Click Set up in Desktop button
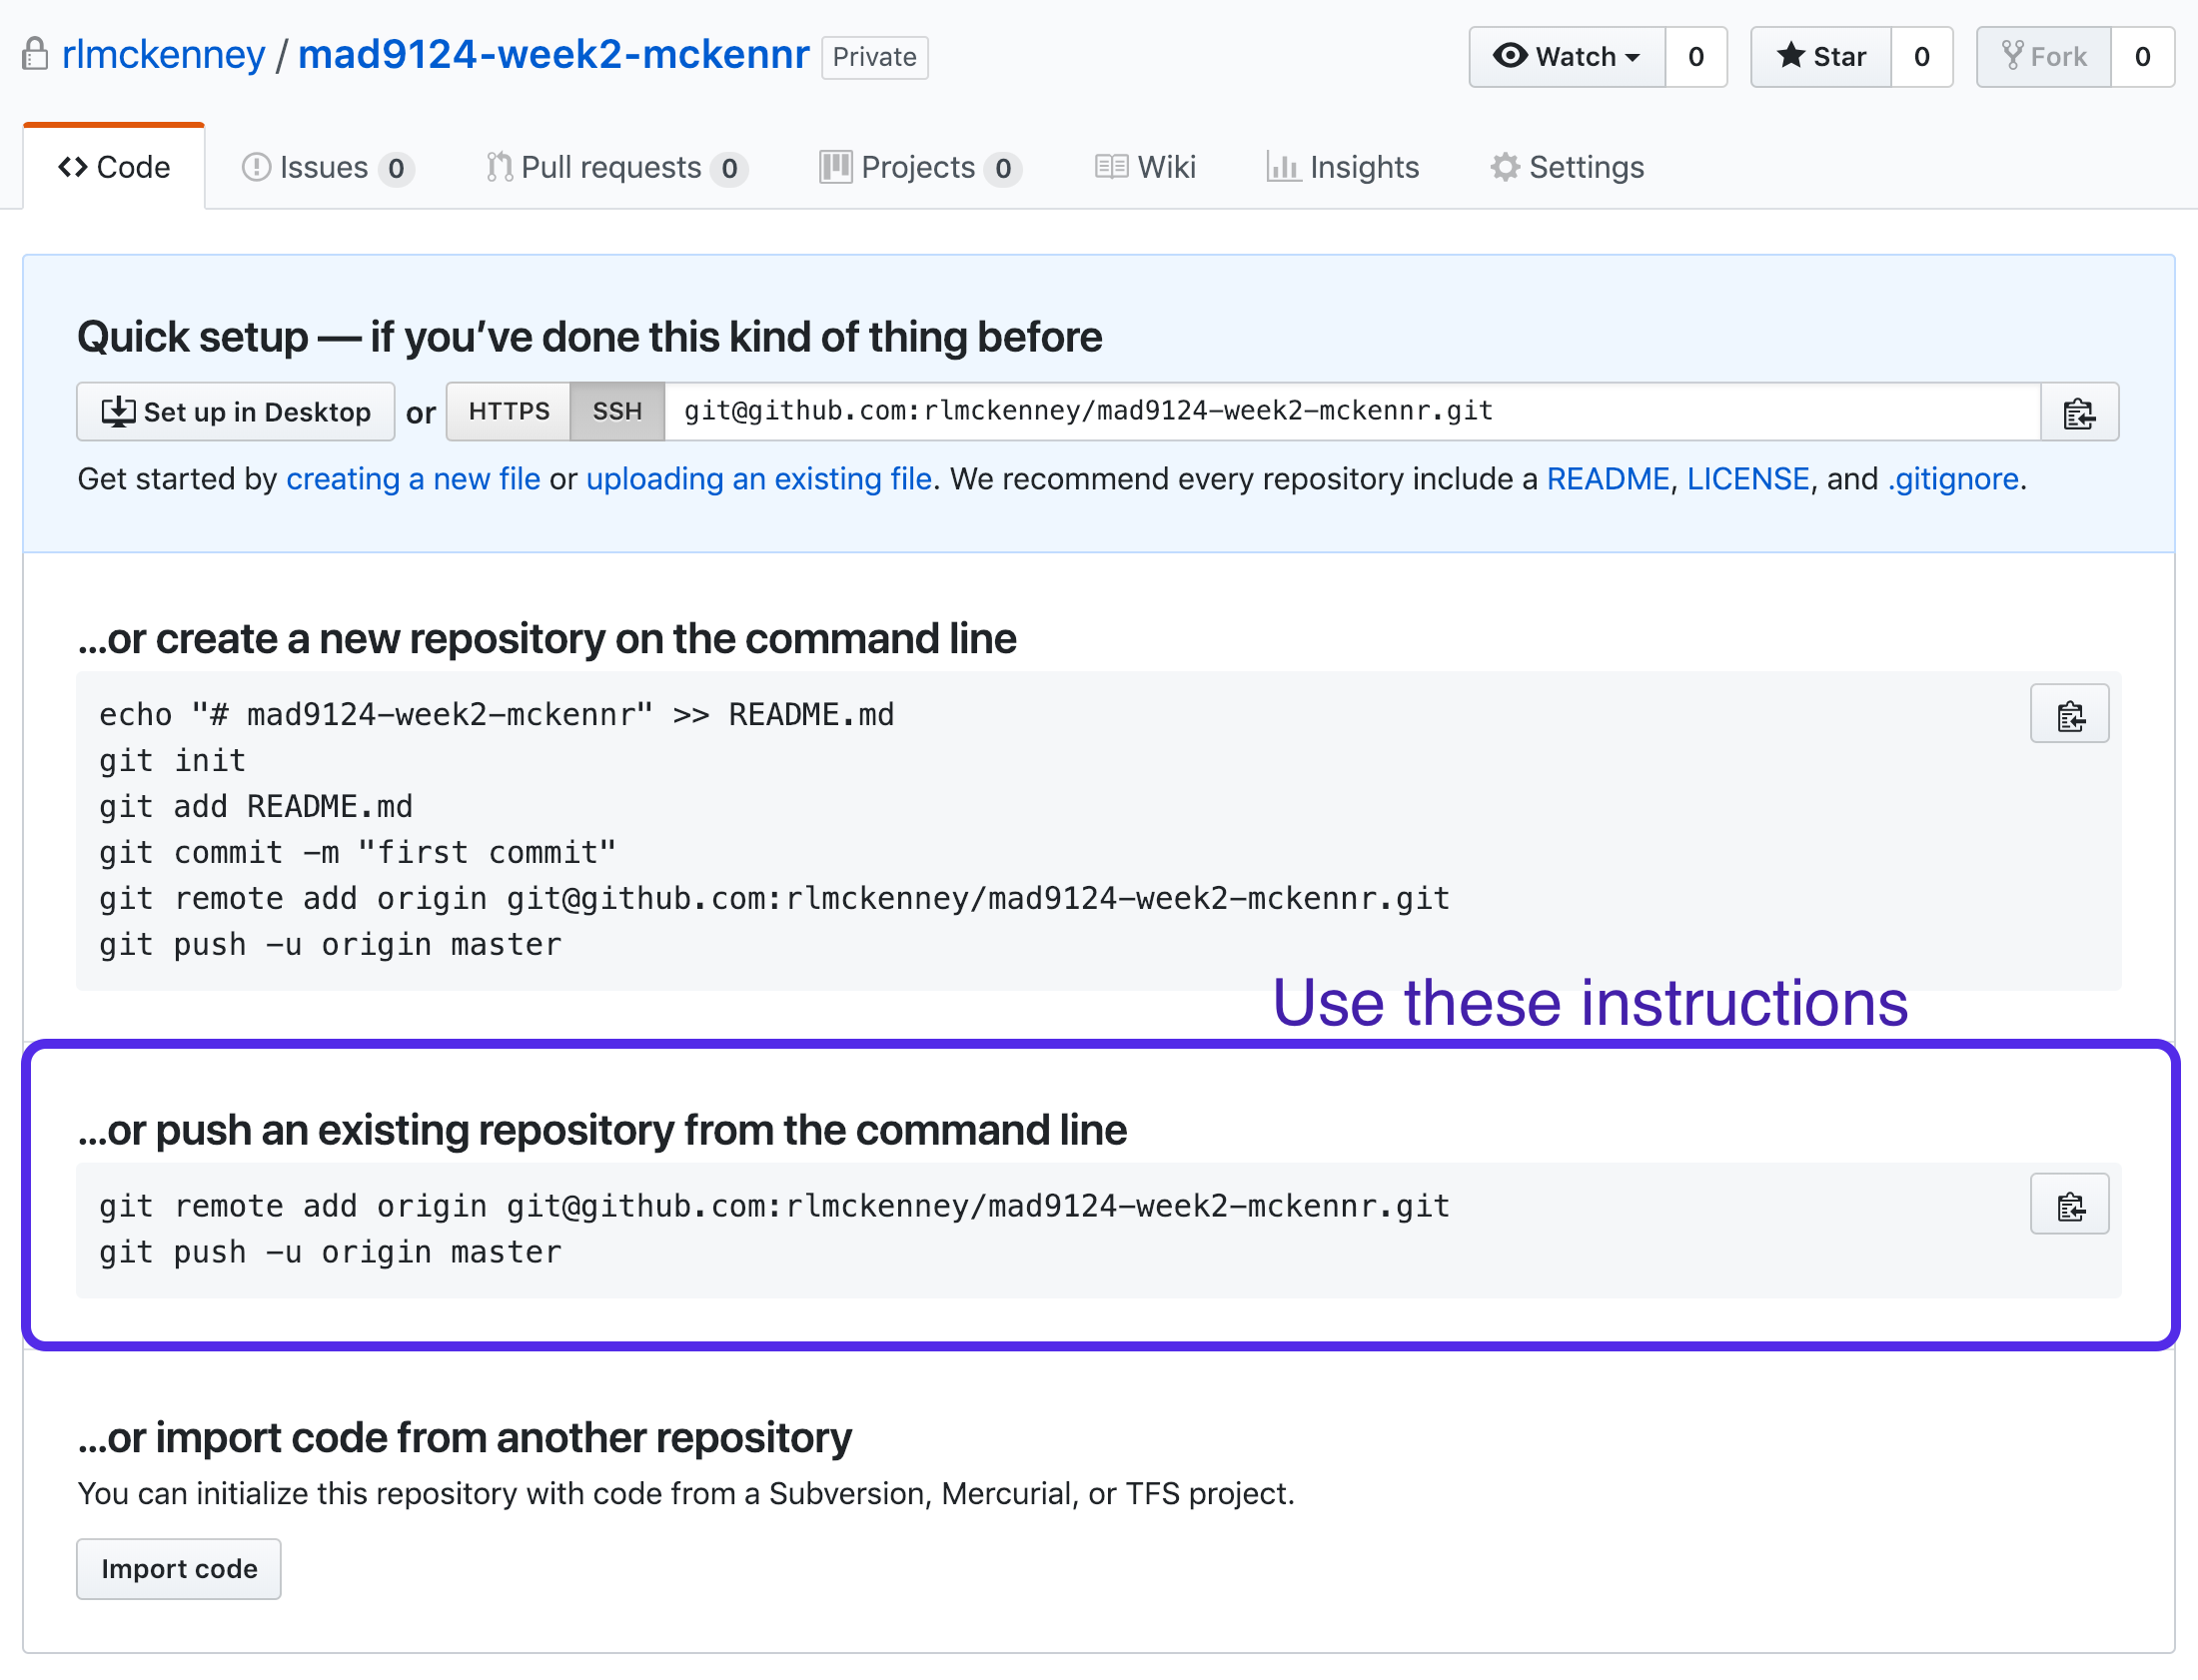Image resolution: width=2198 pixels, height=1680 pixels. (x=236, y=412)
